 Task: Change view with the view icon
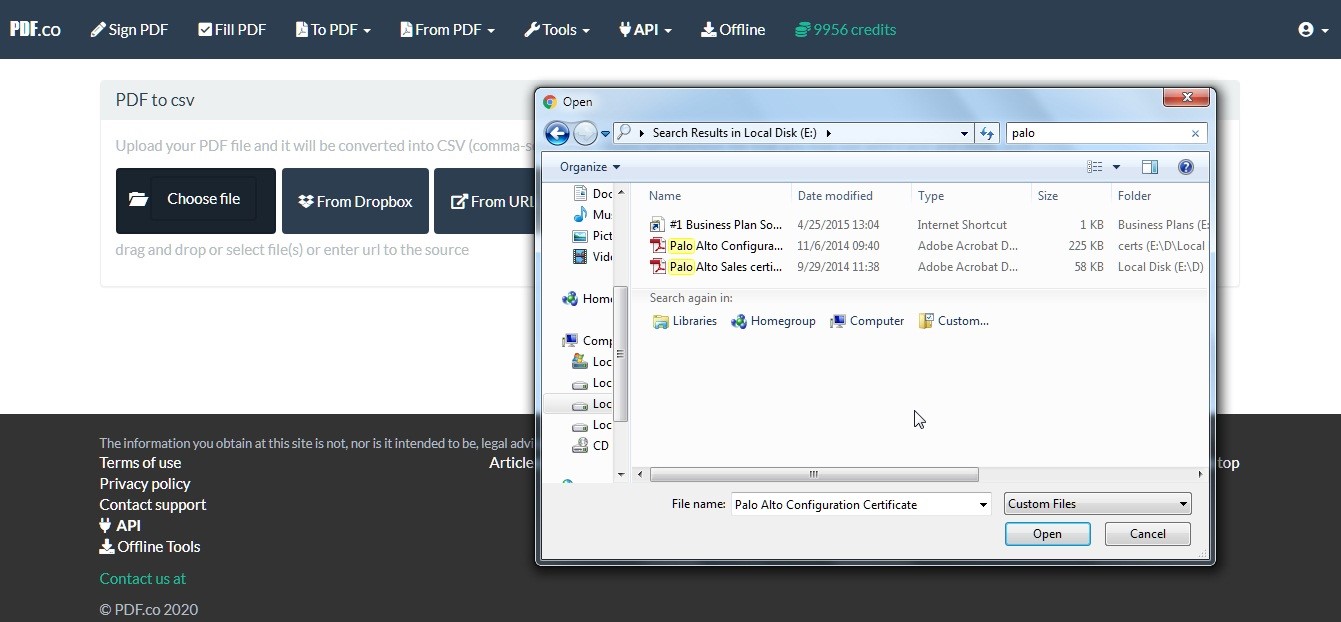[1095, 167]
